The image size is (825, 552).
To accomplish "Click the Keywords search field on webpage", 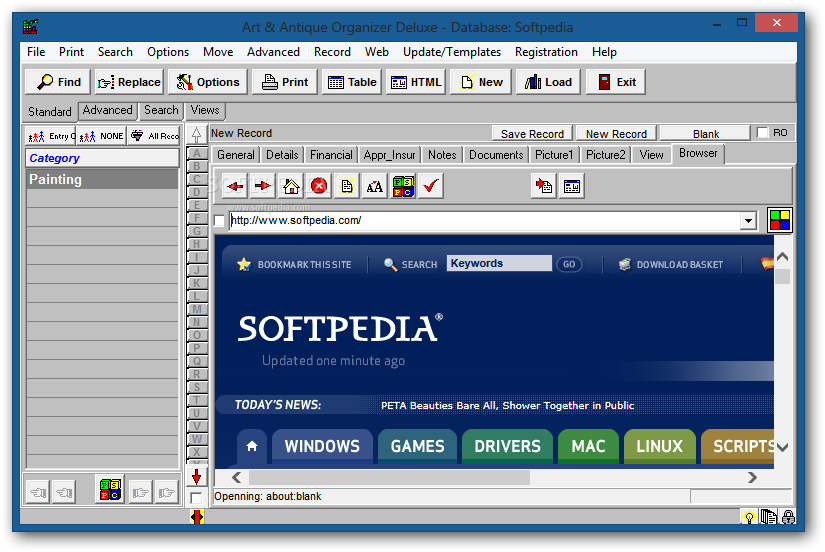I will [x=499, y=263].
